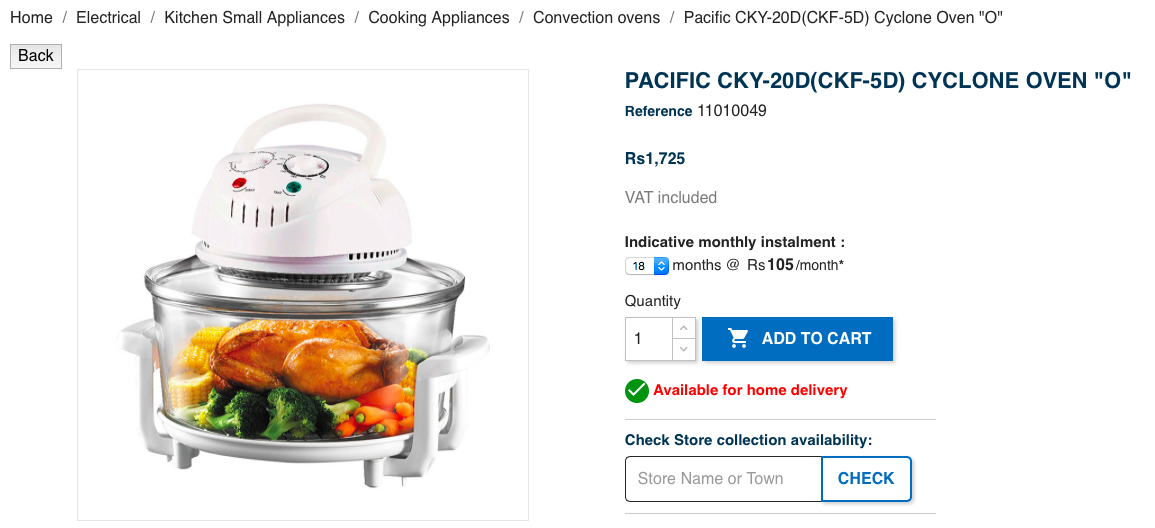
Task: Click the Back button
Action: [35, 56]
